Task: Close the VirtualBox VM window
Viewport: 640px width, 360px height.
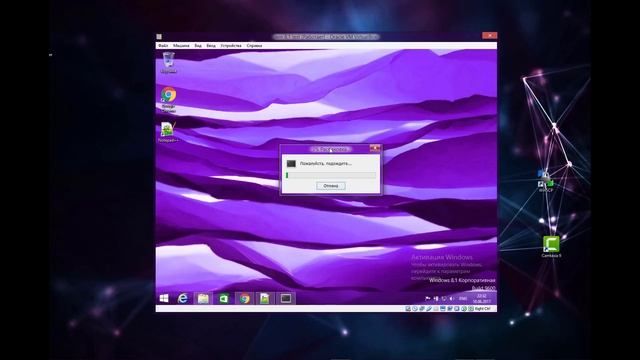Action: click(489, 36)
